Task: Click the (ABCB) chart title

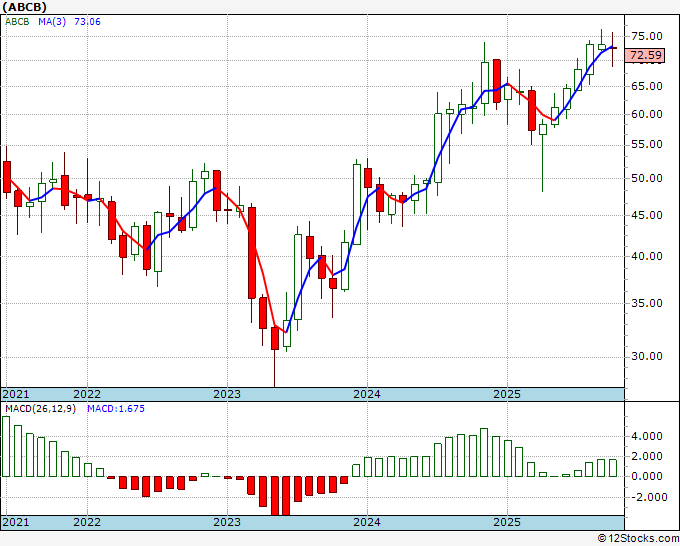Action: (x=25, y=7)
